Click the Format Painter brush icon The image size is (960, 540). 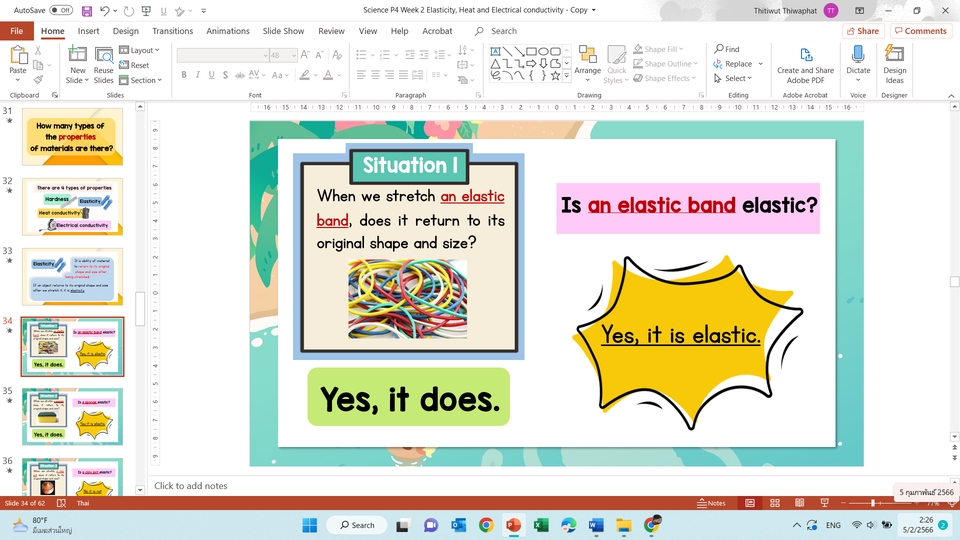coord(38,80)
